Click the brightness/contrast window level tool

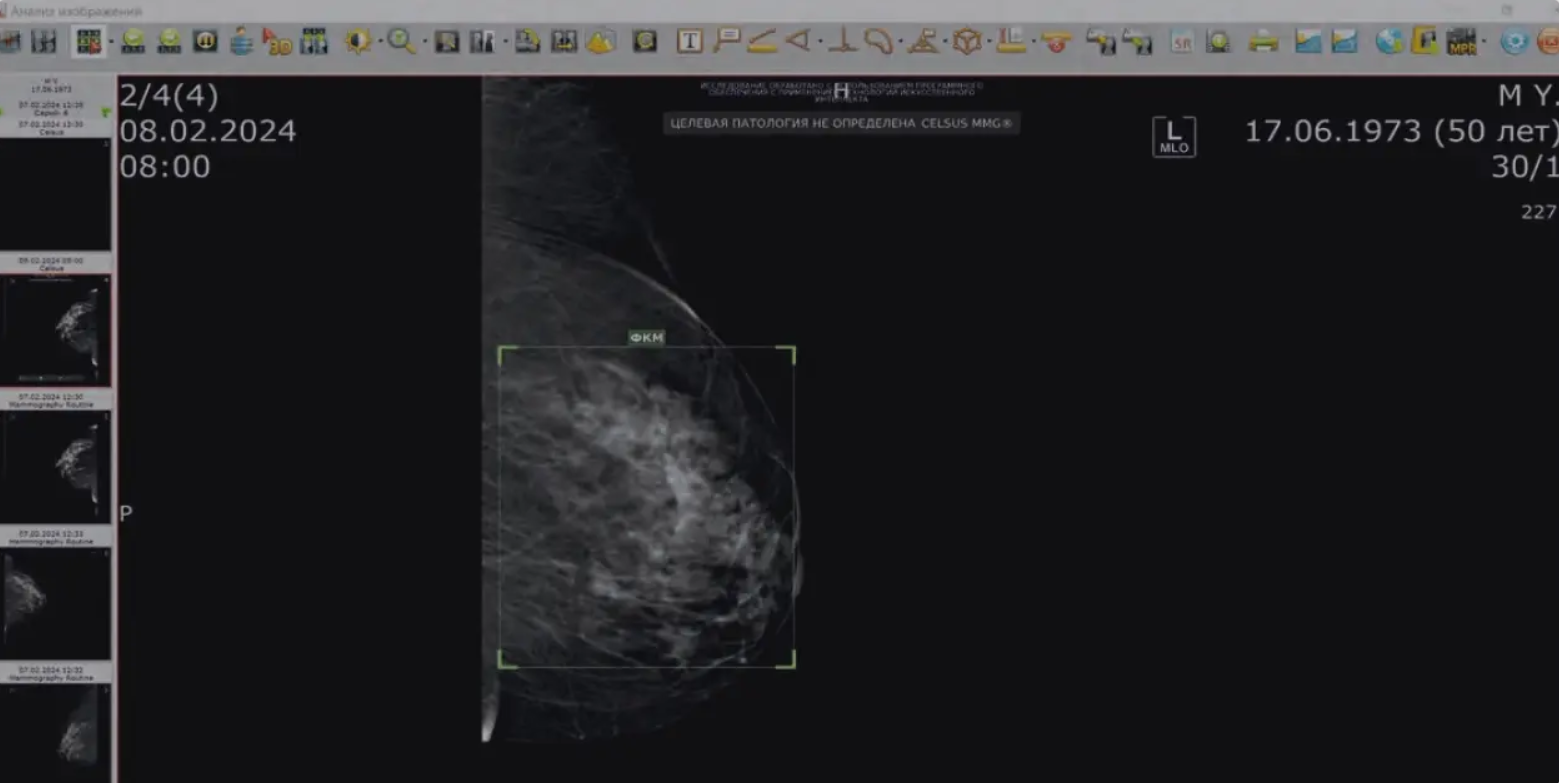coord(357,41)
